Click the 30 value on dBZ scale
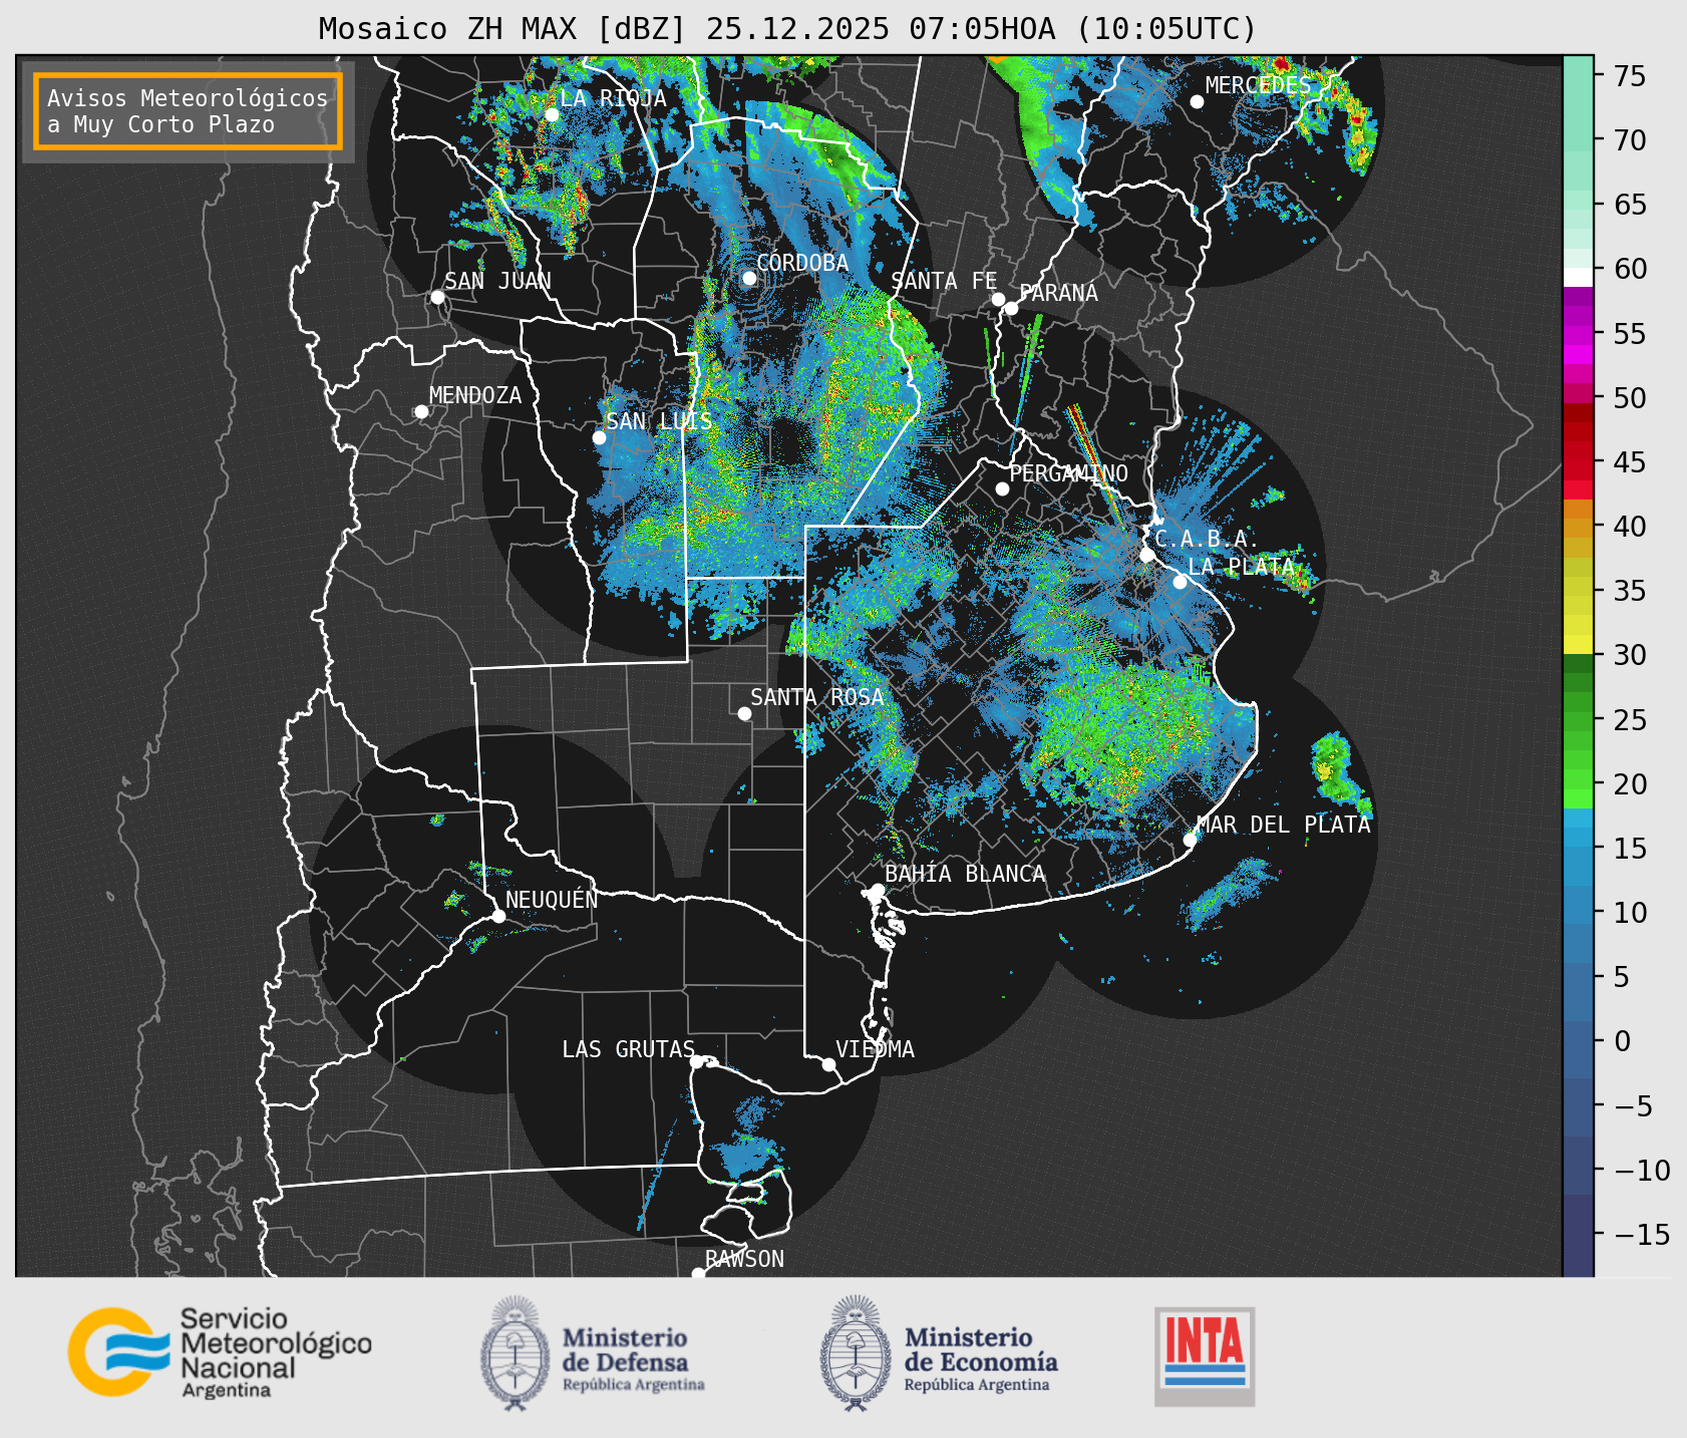Viewport: 1687px width, 1438px height. point(1628,655)
